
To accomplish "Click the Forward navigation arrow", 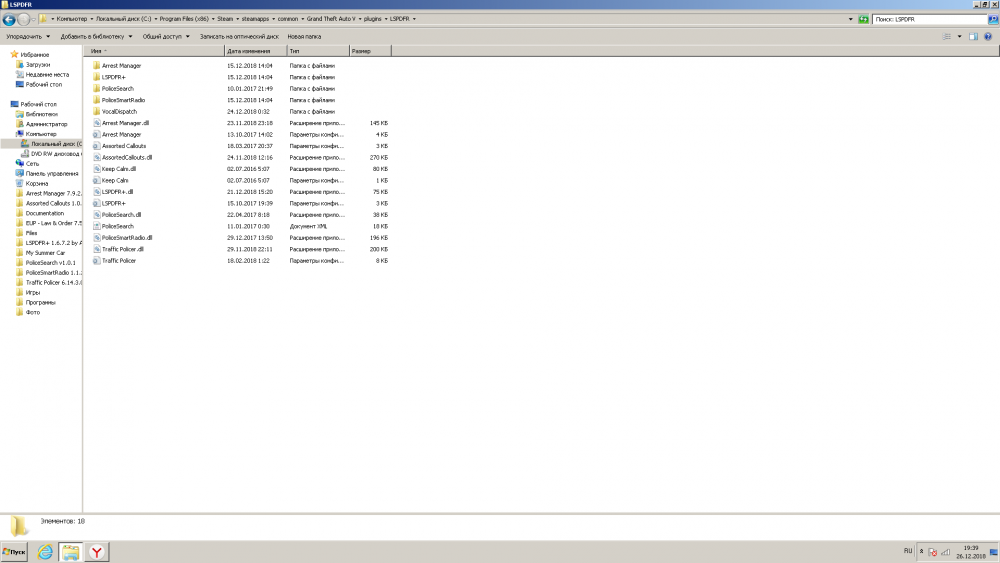I will coord(24,19).
